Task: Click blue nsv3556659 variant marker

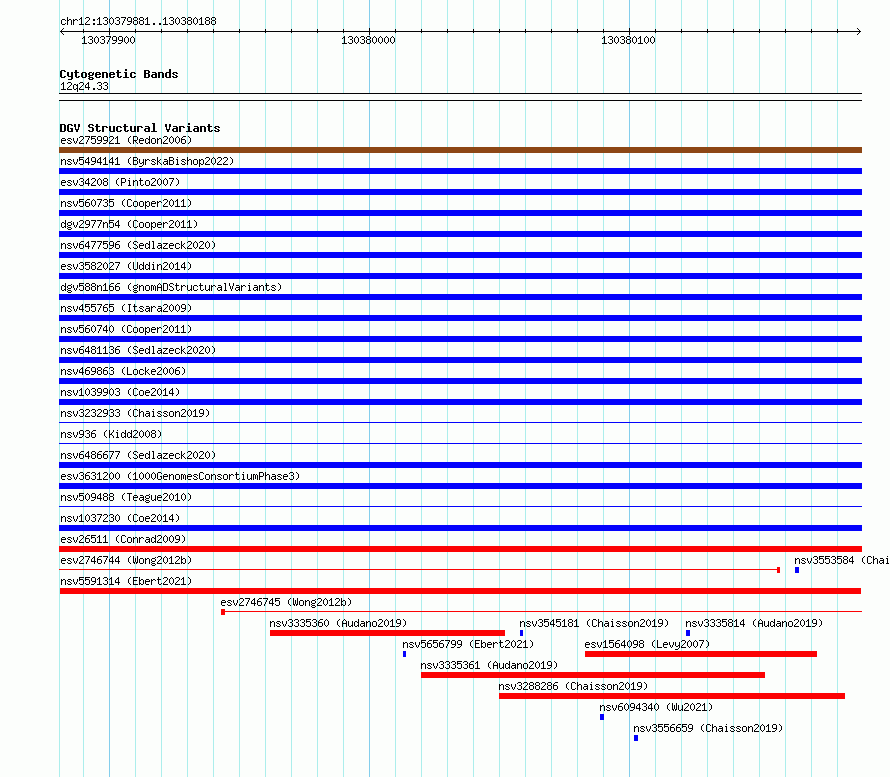Action: point(636,738)
